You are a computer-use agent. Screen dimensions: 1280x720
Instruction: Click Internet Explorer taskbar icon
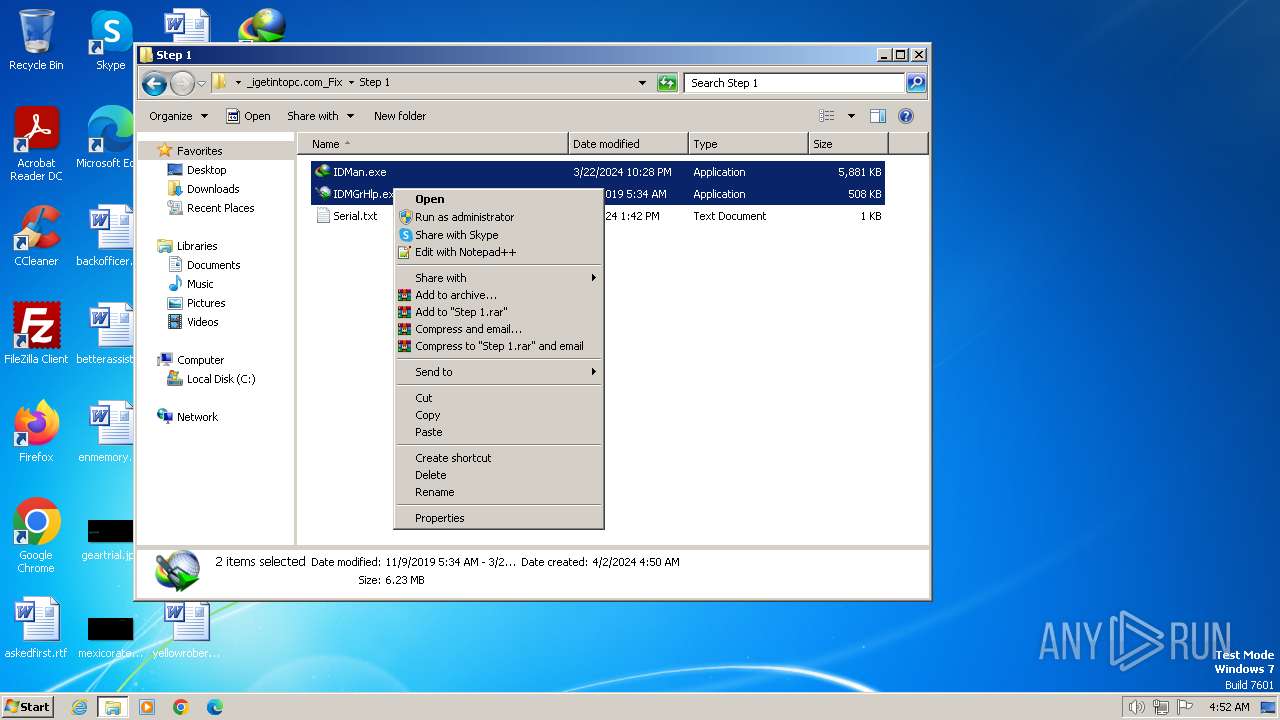pyautogui.click(x=80, y=707)
